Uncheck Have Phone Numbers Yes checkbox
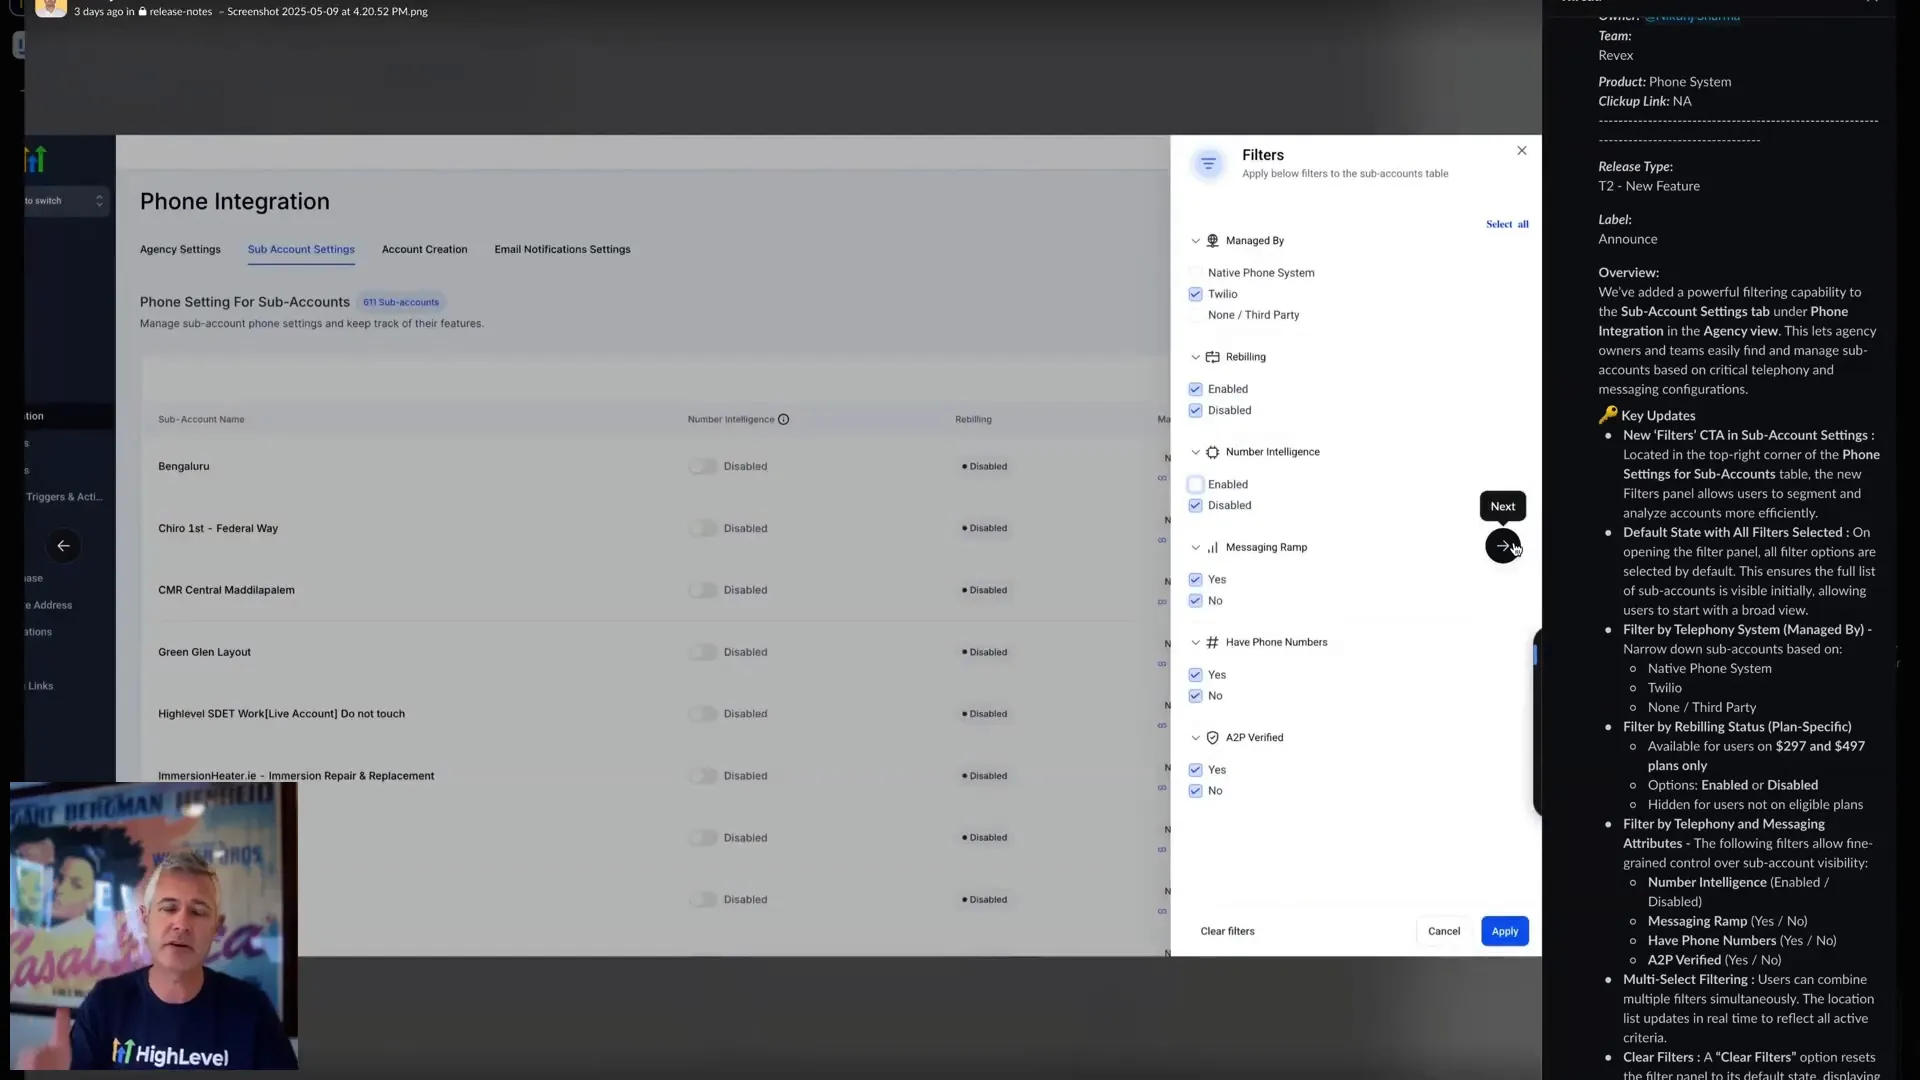The width and height of the screenshot is (1920, 1080). 1195,675
